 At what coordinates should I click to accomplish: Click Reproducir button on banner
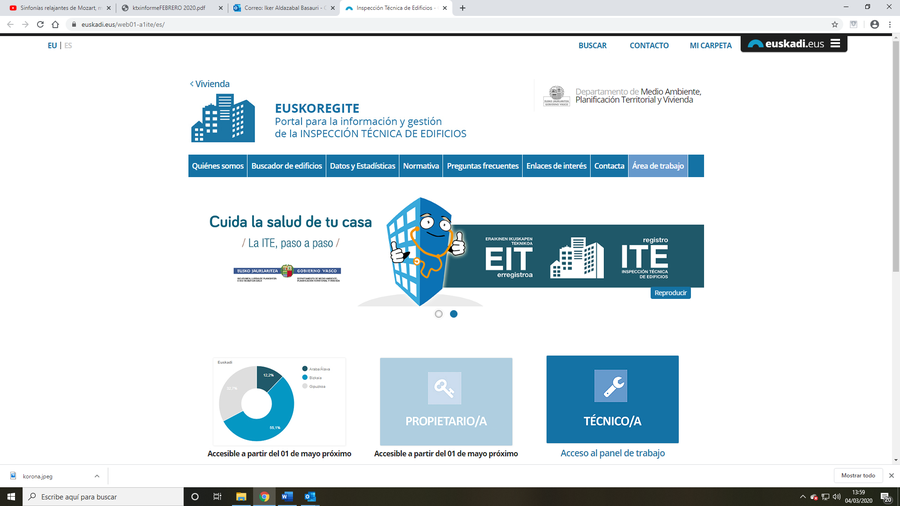coord(670,293)
